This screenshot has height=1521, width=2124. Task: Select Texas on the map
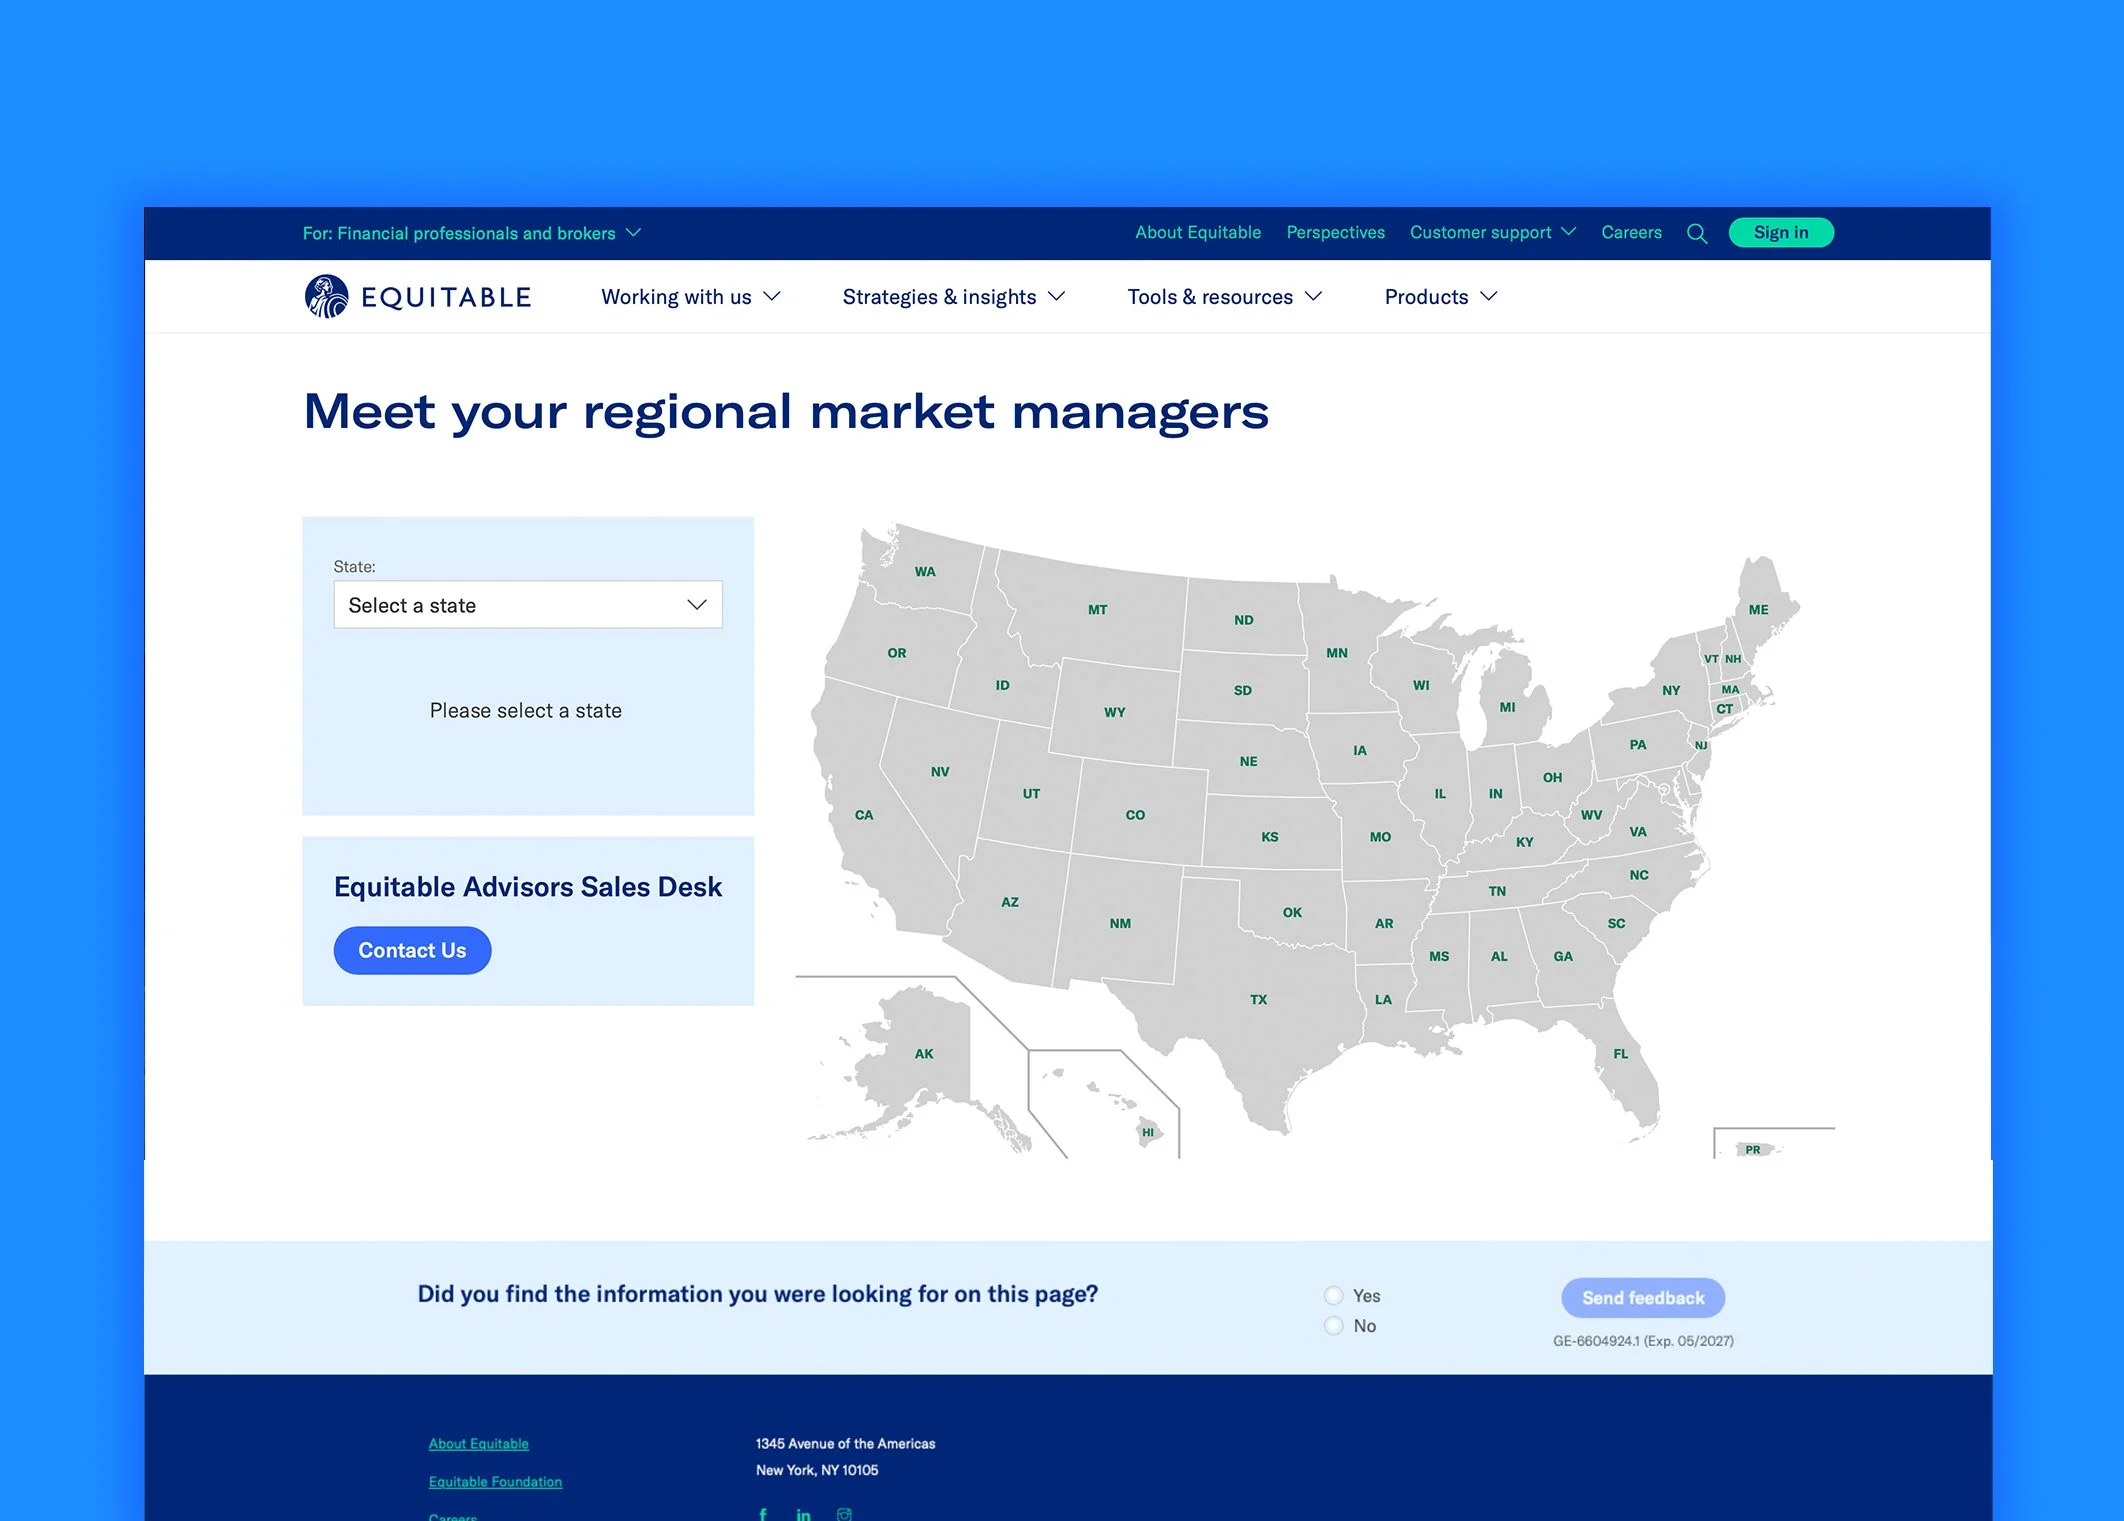[1257, 999]
